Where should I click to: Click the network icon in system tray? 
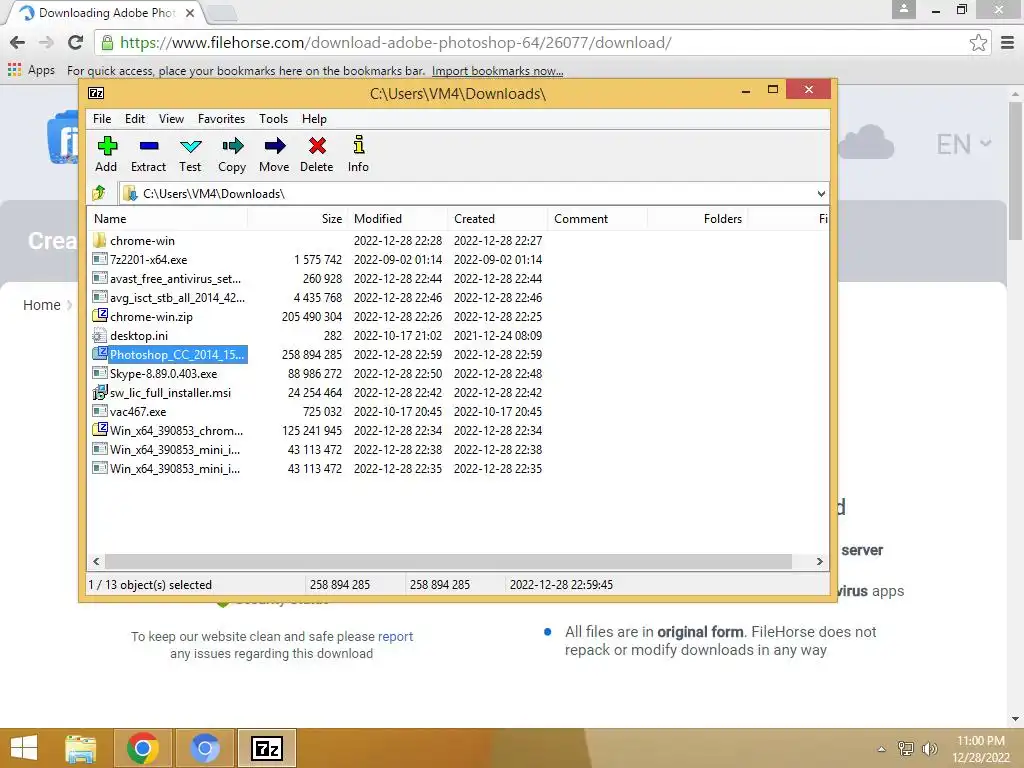pyautogui.click(x=906, y=749)
